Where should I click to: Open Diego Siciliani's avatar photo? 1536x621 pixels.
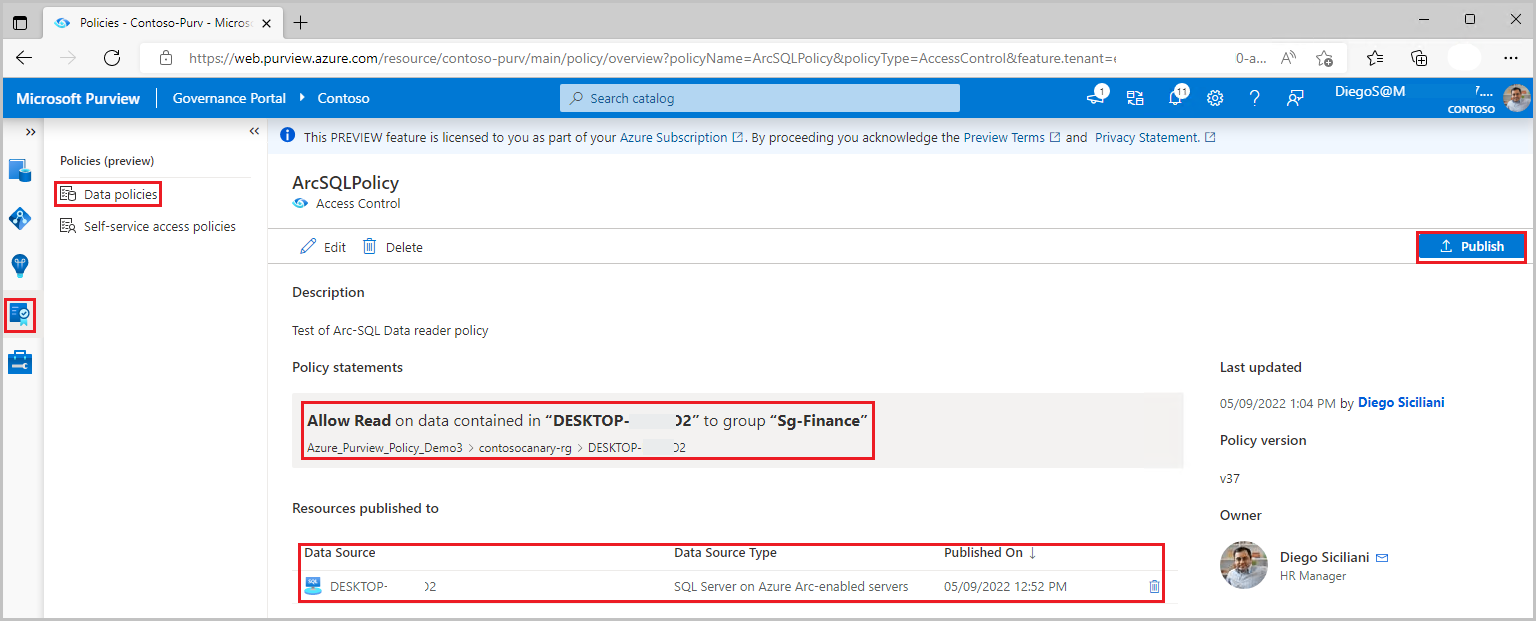tap(1243, 565)
